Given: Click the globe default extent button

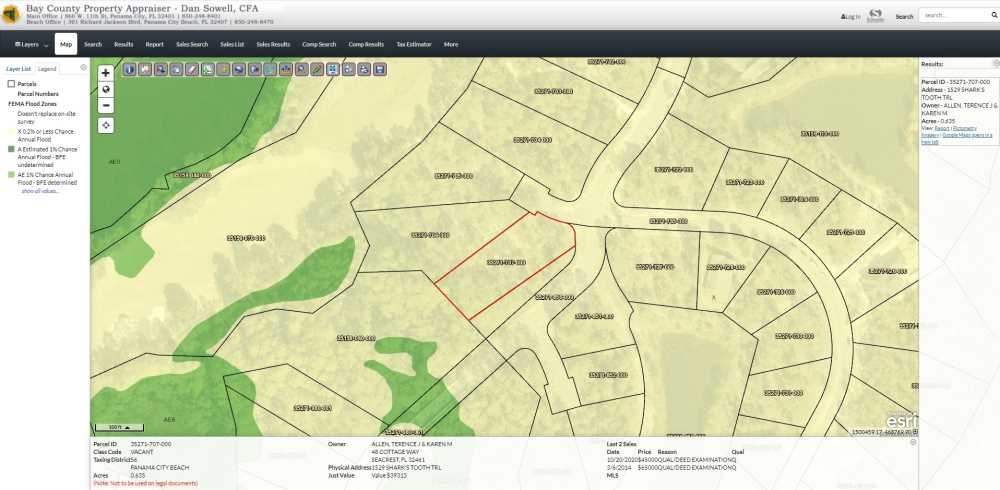Looking at the screenshot, I should [x=106, y=89].
